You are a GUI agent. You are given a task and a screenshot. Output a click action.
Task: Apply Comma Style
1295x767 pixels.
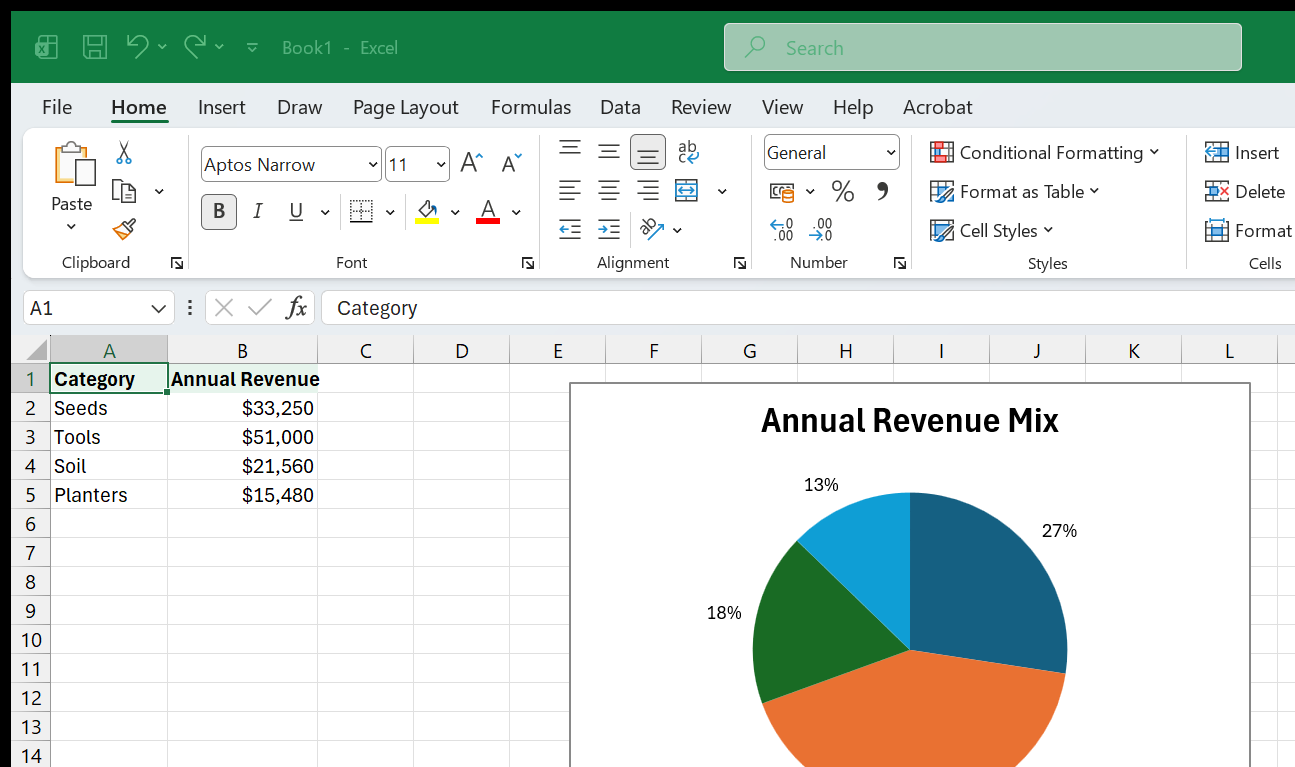(x=882, y=190)
